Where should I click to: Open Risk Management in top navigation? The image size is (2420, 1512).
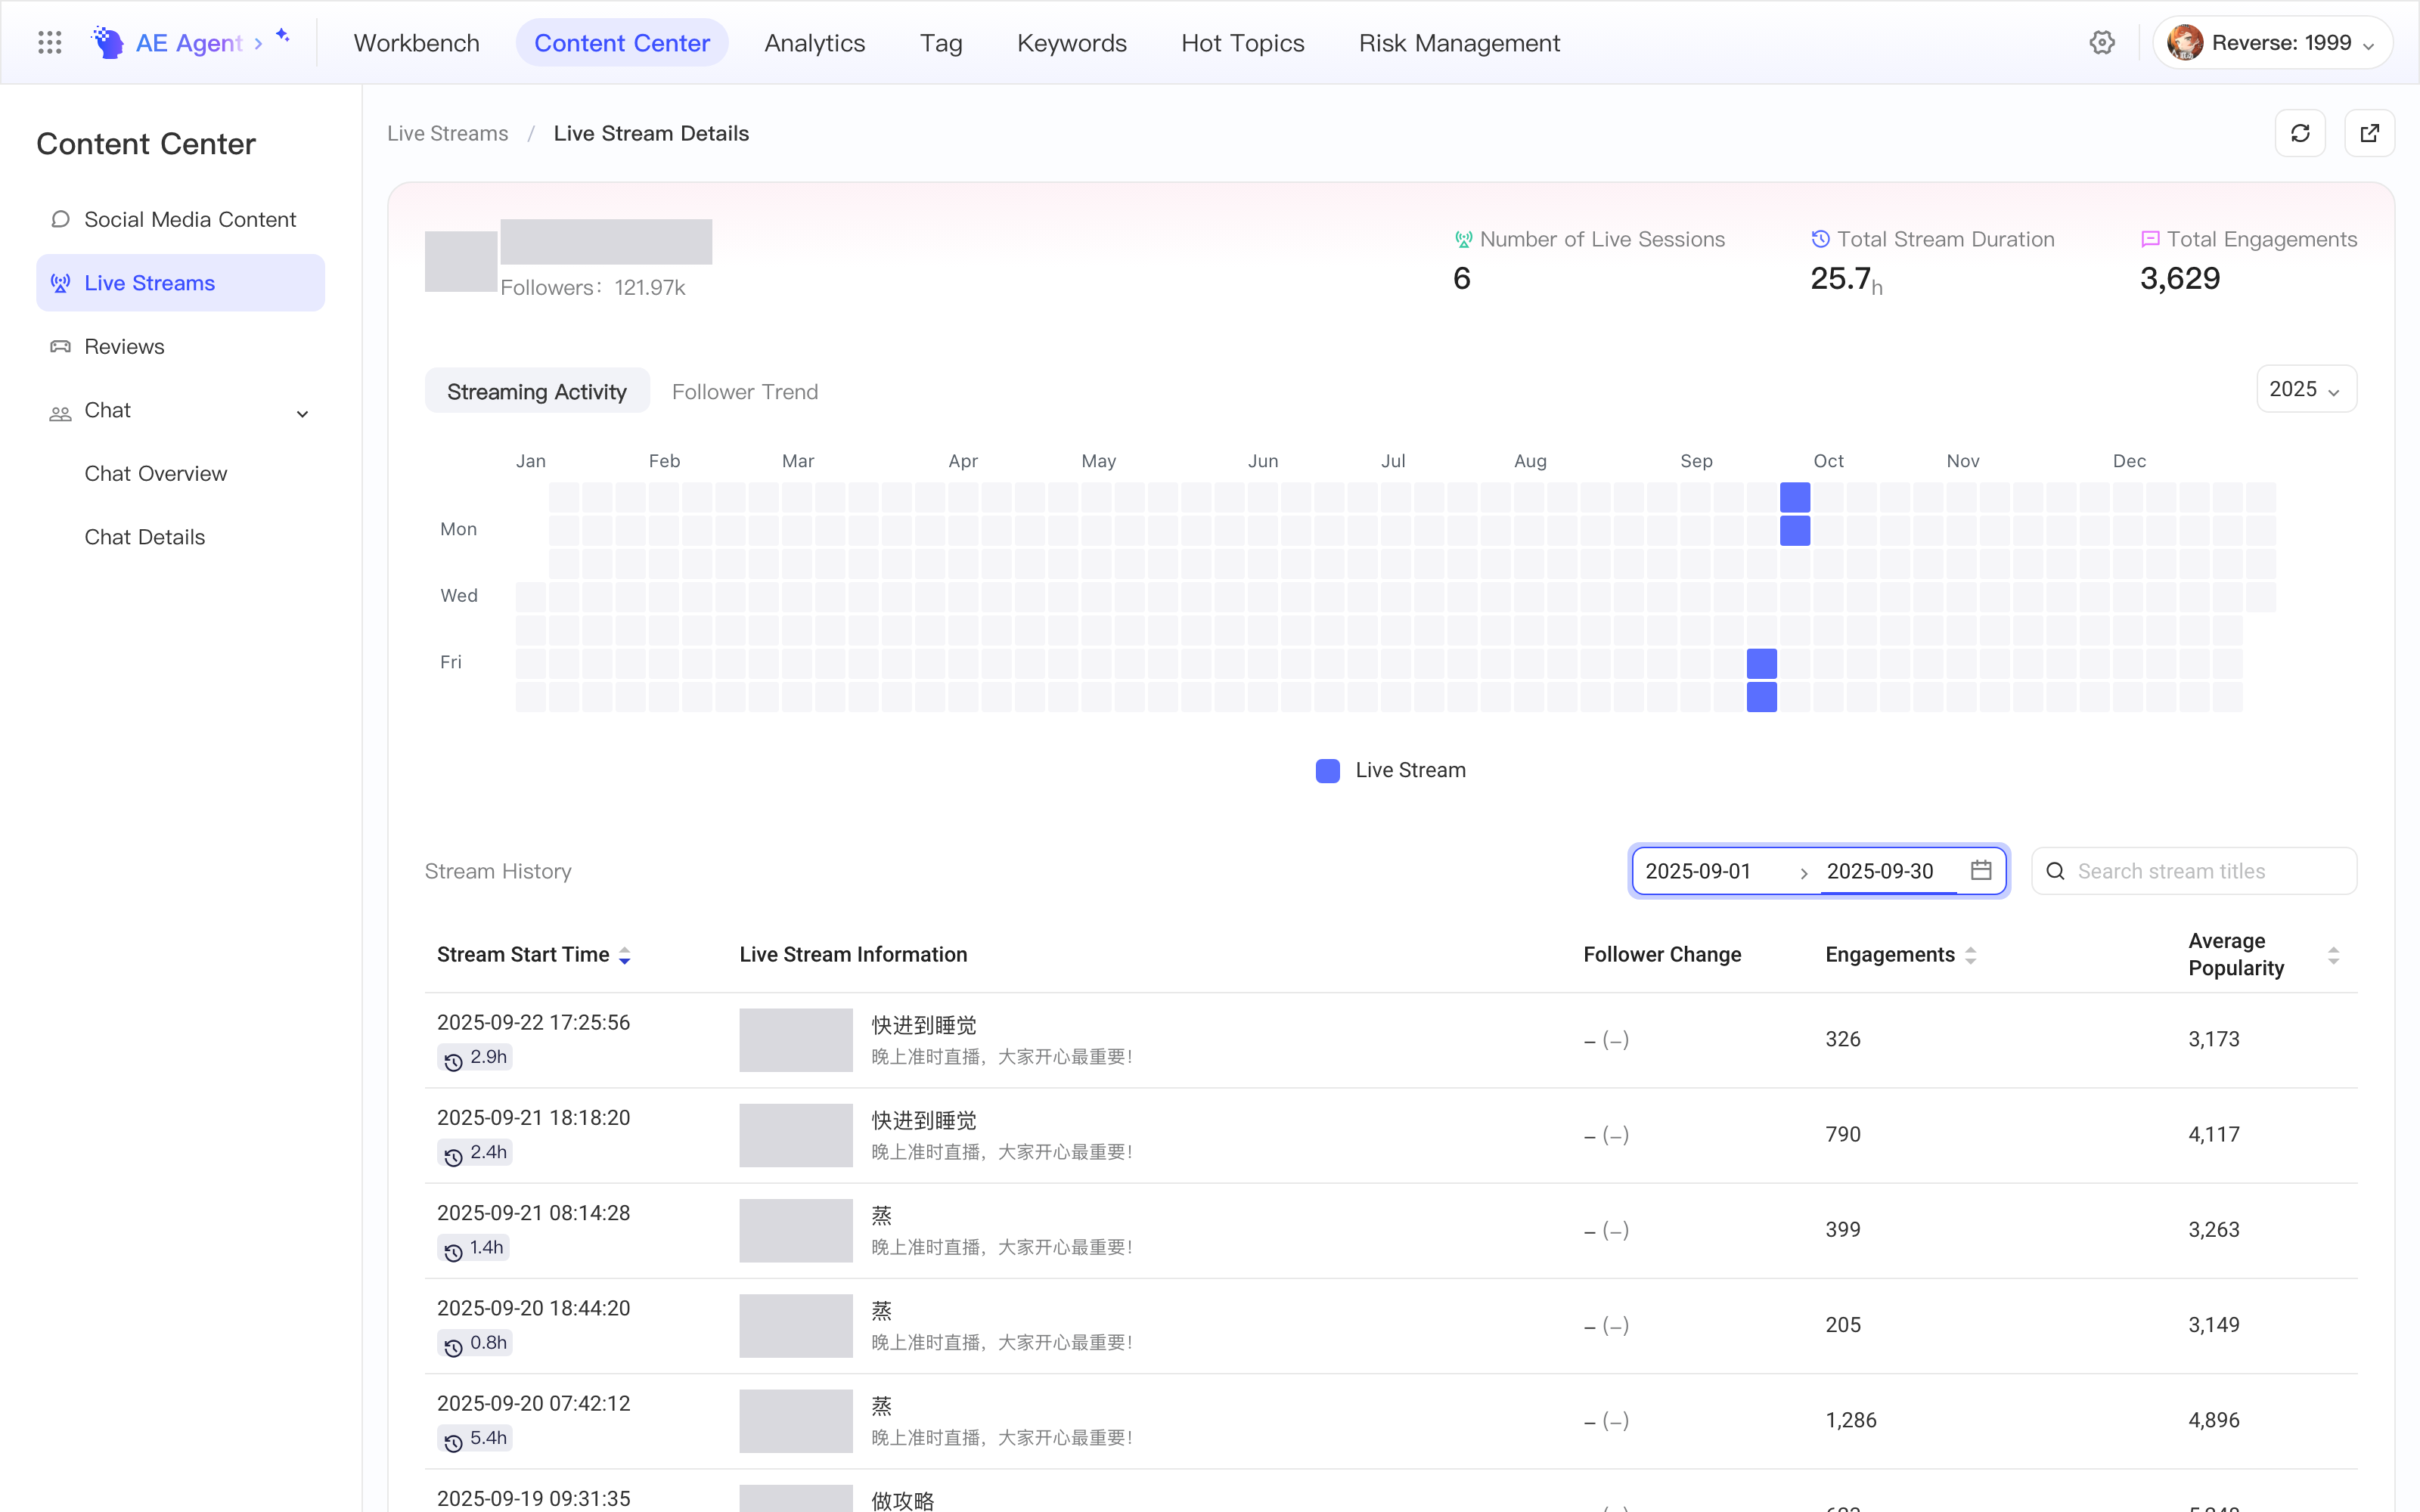[x=1459, y=43]
